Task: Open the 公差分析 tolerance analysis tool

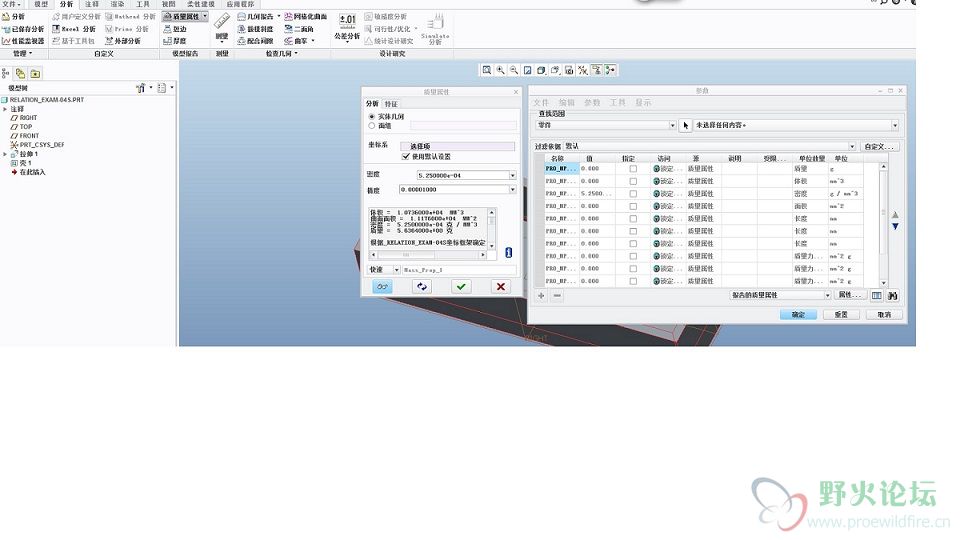Action: (347, 28)
